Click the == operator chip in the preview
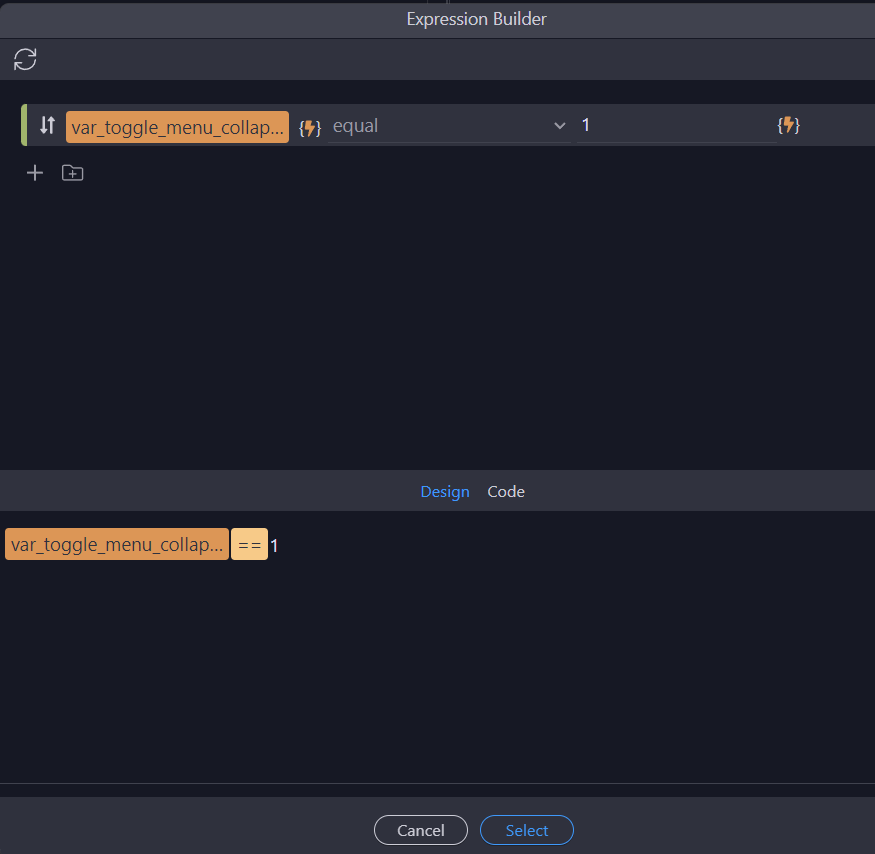This screenshot has width=875, height=854. 249,544
